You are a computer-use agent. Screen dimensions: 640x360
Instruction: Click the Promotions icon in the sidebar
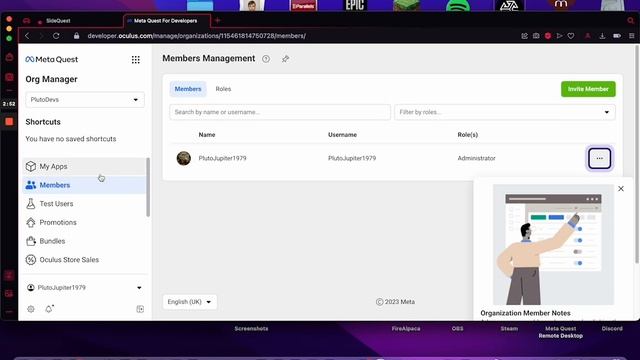(x=31, y=222)
